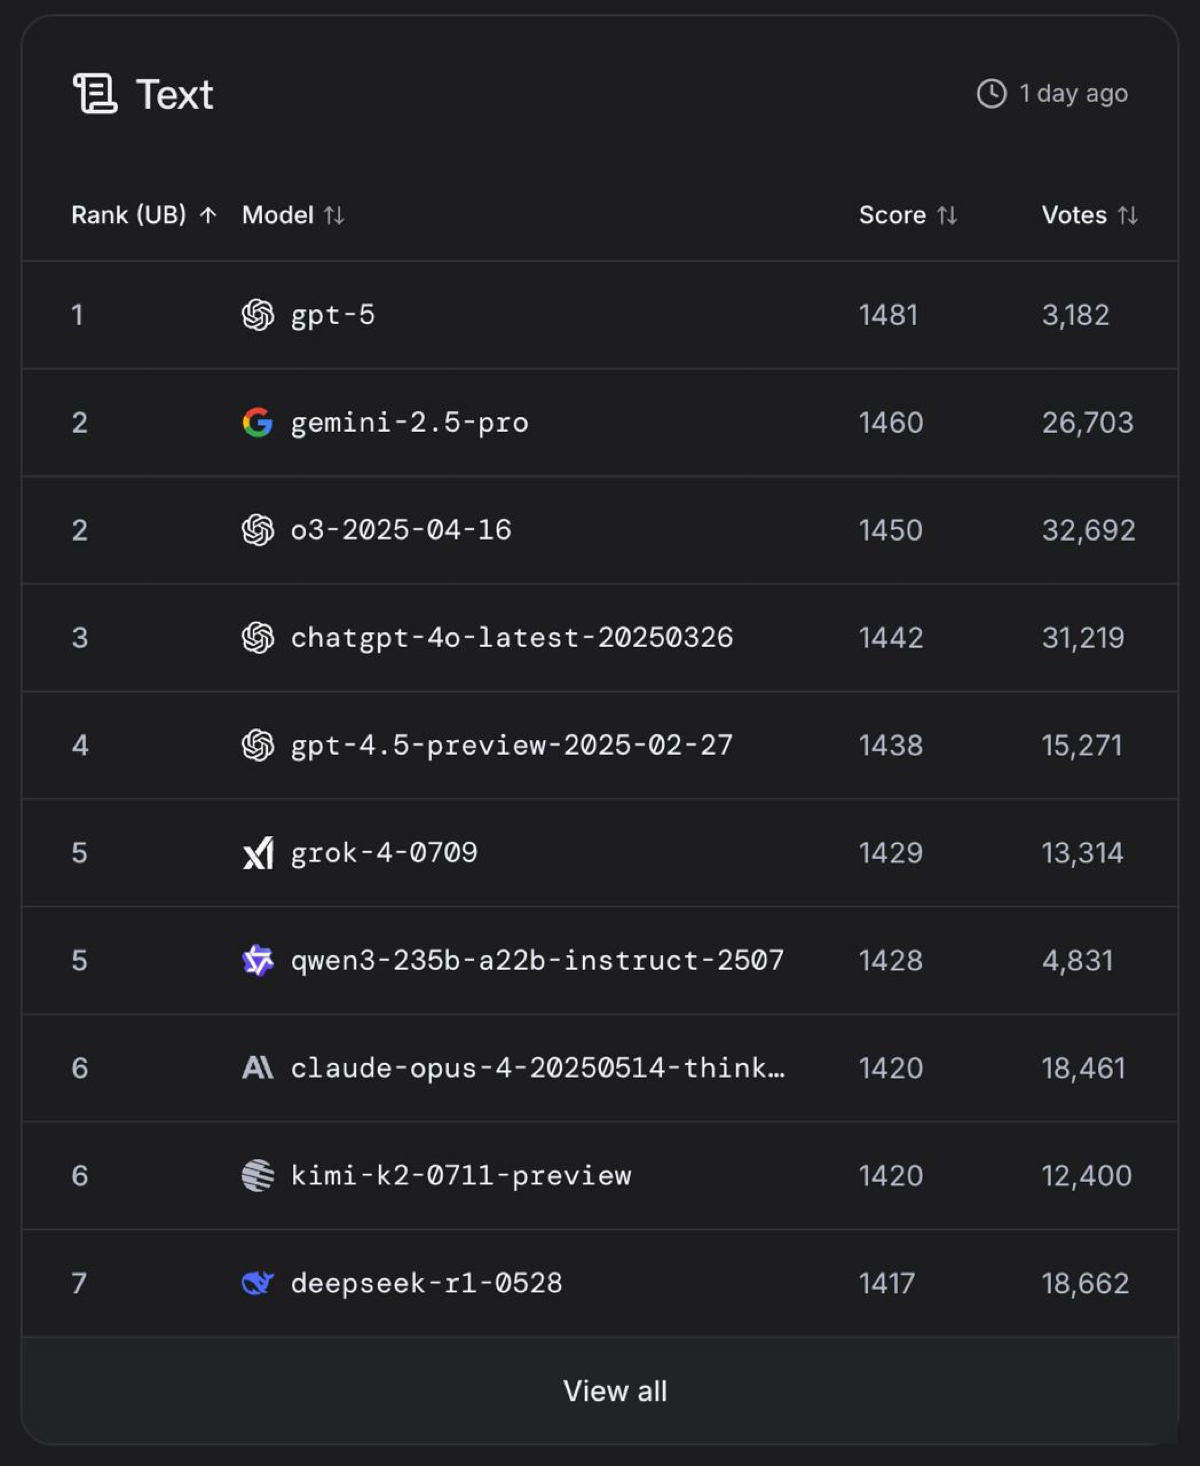Click the Anthropic logo next to claude-opus-4
This screenshot has width=1200, height=1466.
pyautogui.click(x=258, y=1068)
